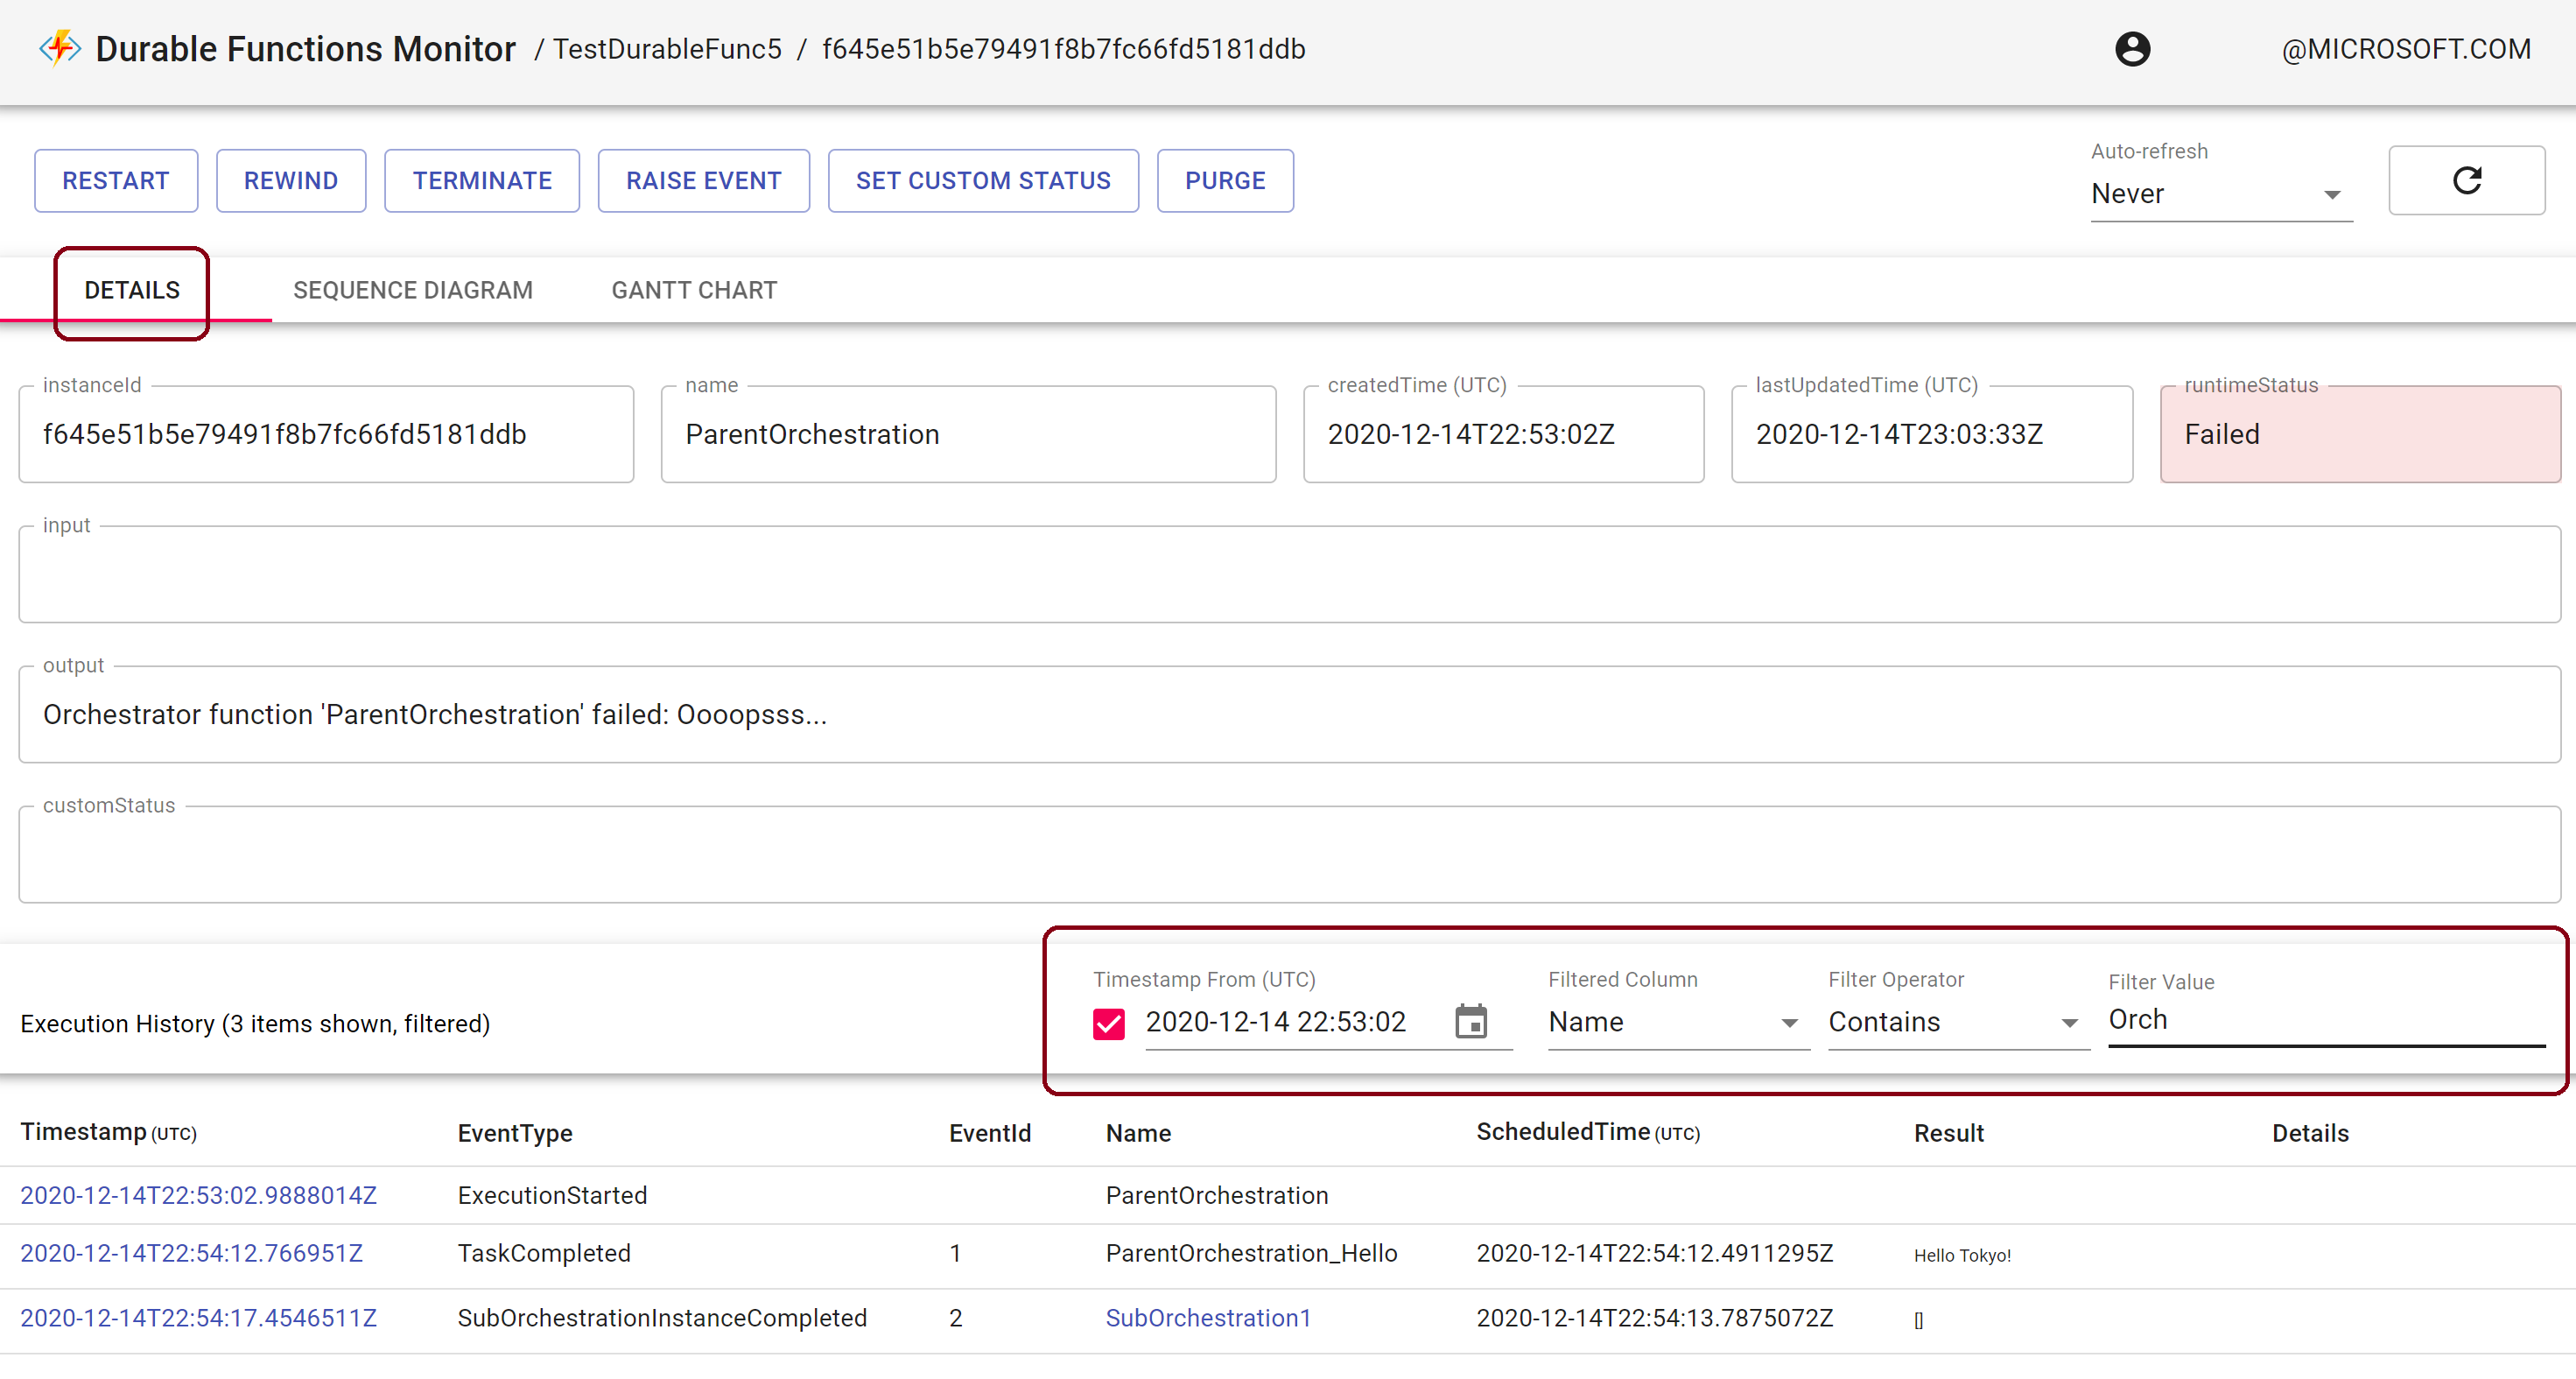Open the SubOrchestration1 link
Image resolution: width=2576 pixels, height=1379 pixels.
[1207, 1318]
